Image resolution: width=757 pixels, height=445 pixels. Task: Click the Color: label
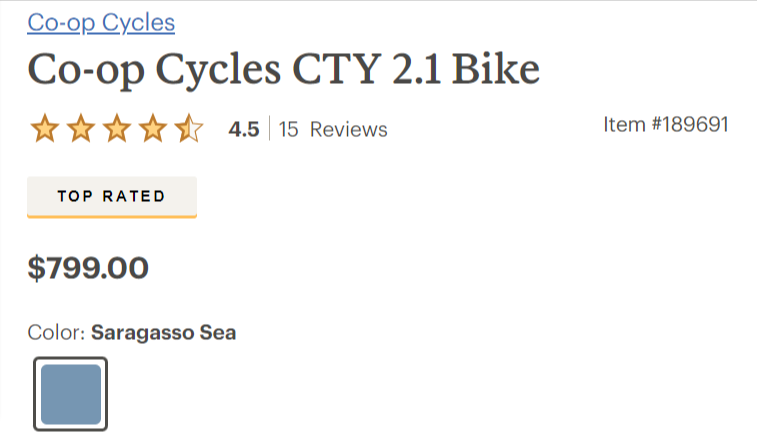[x=56, y=333]
